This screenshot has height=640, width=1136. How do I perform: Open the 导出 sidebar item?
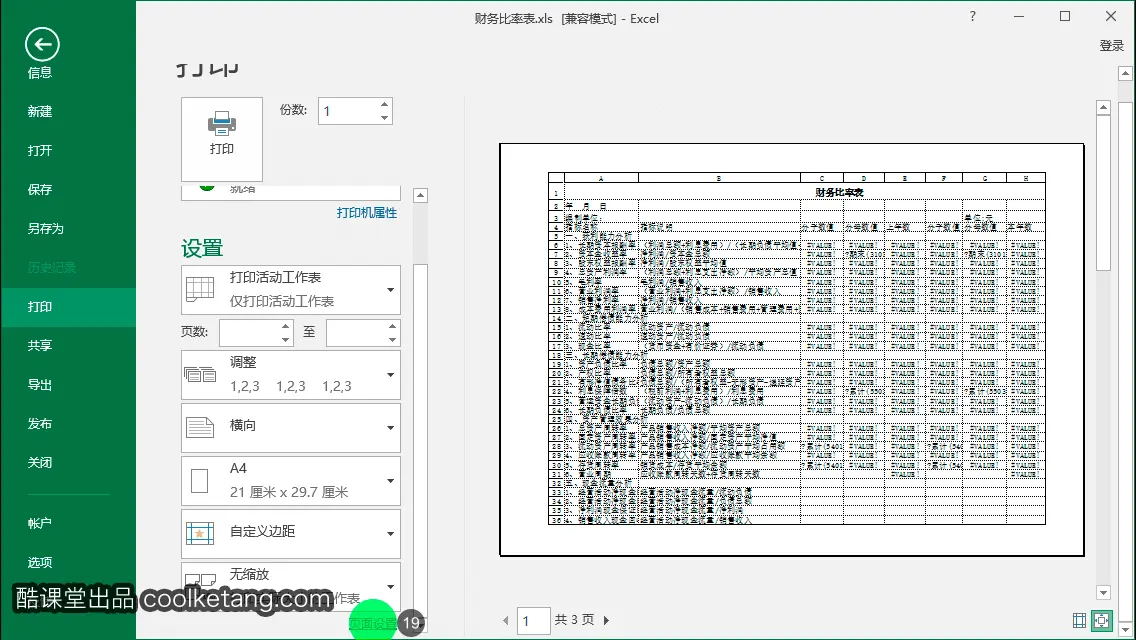pos(40,385)
